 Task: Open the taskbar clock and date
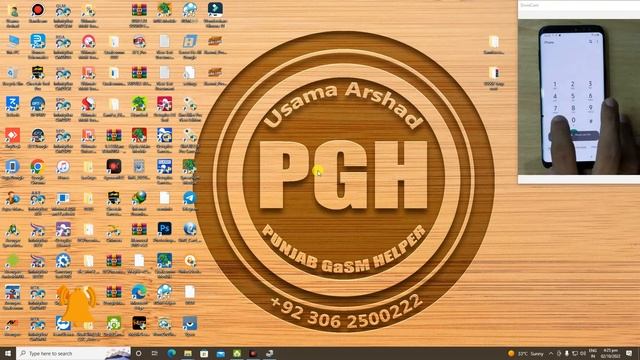tap(611, 353)
